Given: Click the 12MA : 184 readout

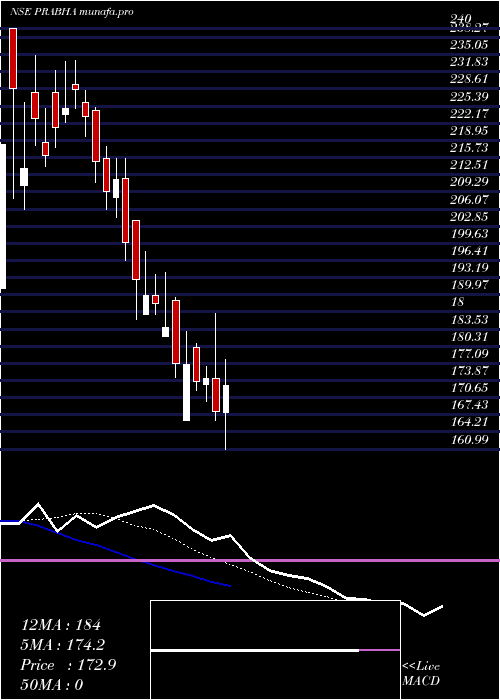Looking at the screenshot, I should (61, 625).
